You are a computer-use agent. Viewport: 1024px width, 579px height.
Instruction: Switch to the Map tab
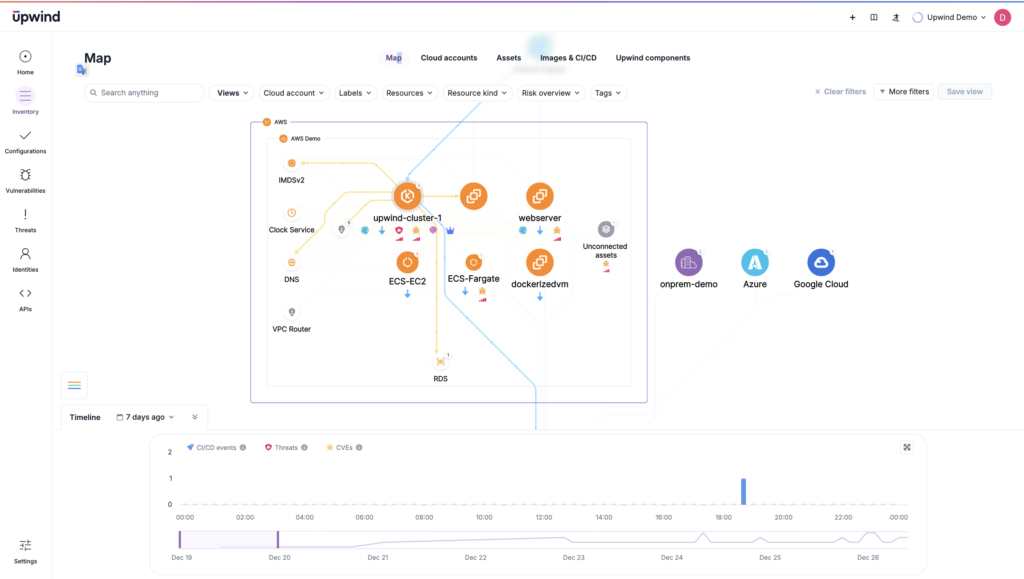(393, 58)
